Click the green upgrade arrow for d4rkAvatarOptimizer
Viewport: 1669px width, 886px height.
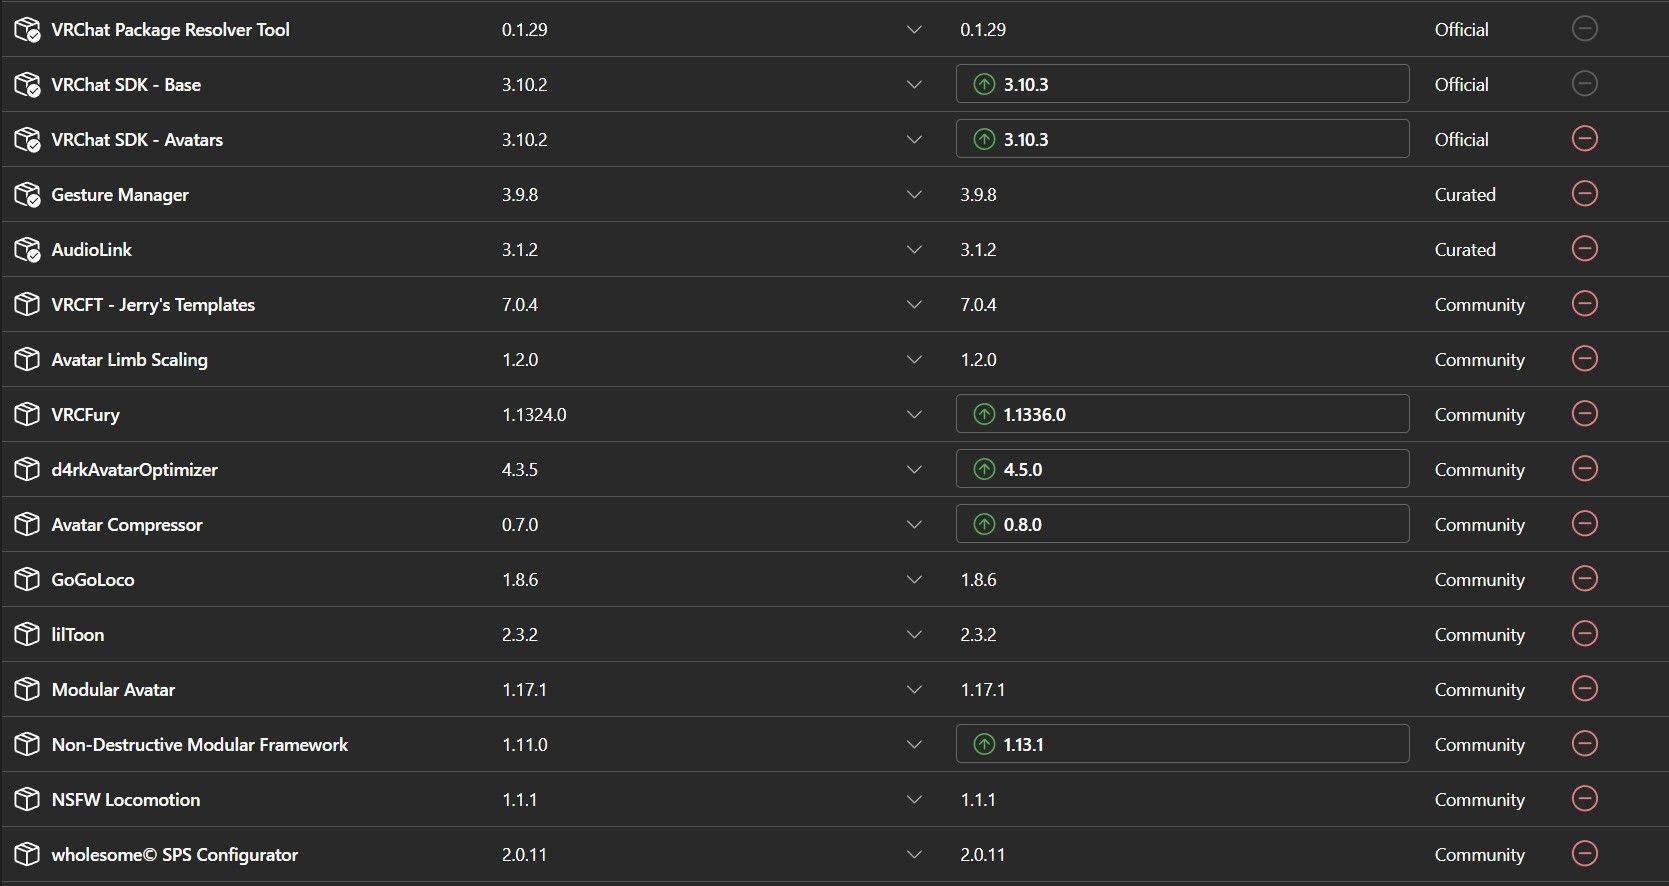tap(984, 469)
